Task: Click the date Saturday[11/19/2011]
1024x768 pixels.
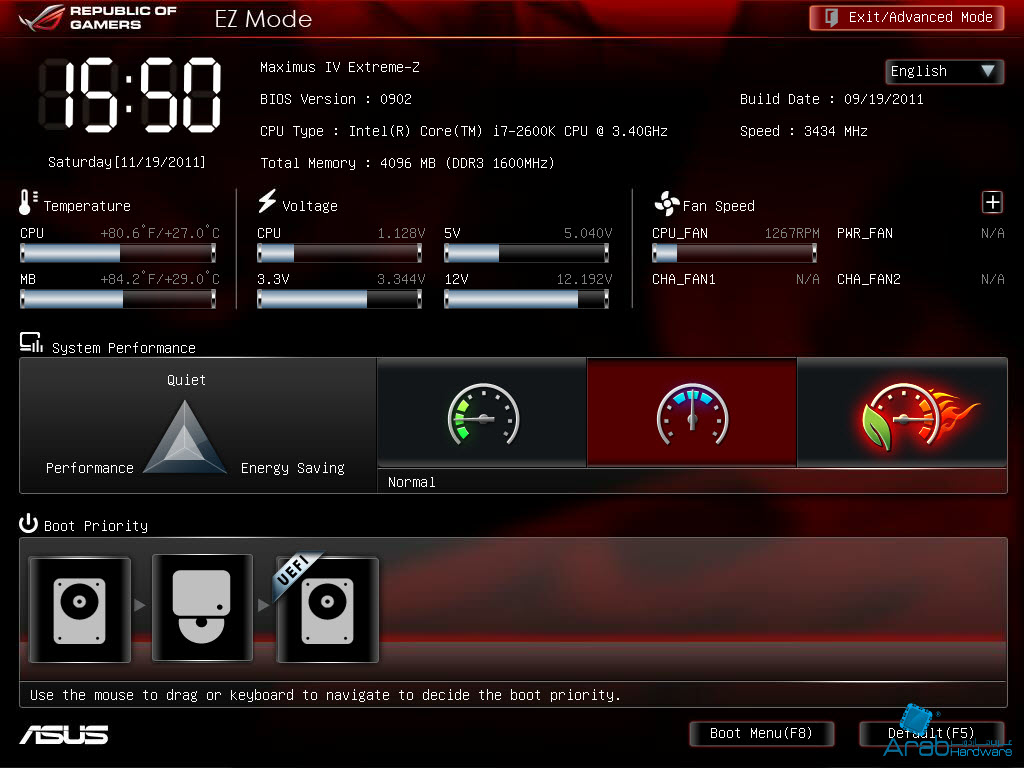Action: click(x=127, y=162)
